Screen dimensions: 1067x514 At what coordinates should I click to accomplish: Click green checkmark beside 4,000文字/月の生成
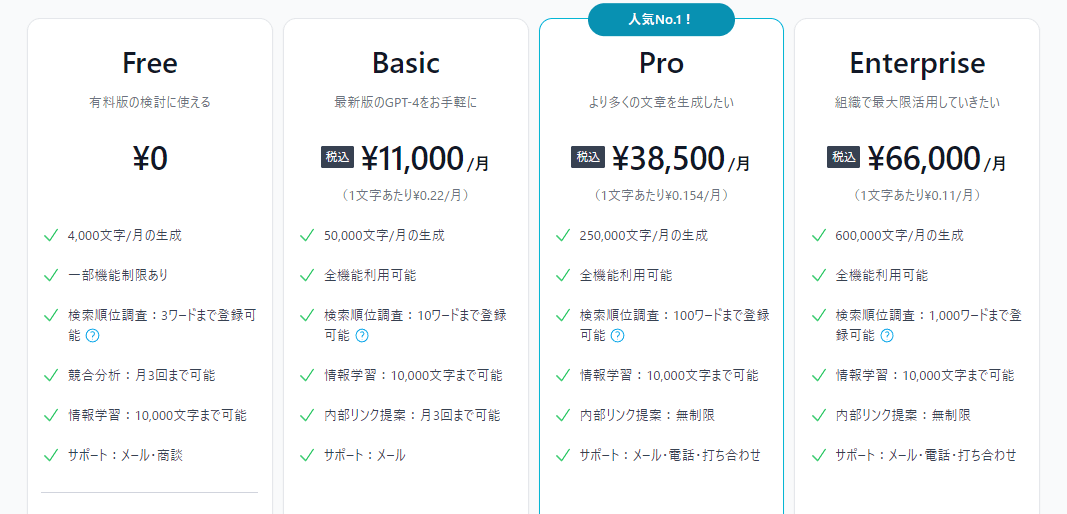tap(50, 236)
